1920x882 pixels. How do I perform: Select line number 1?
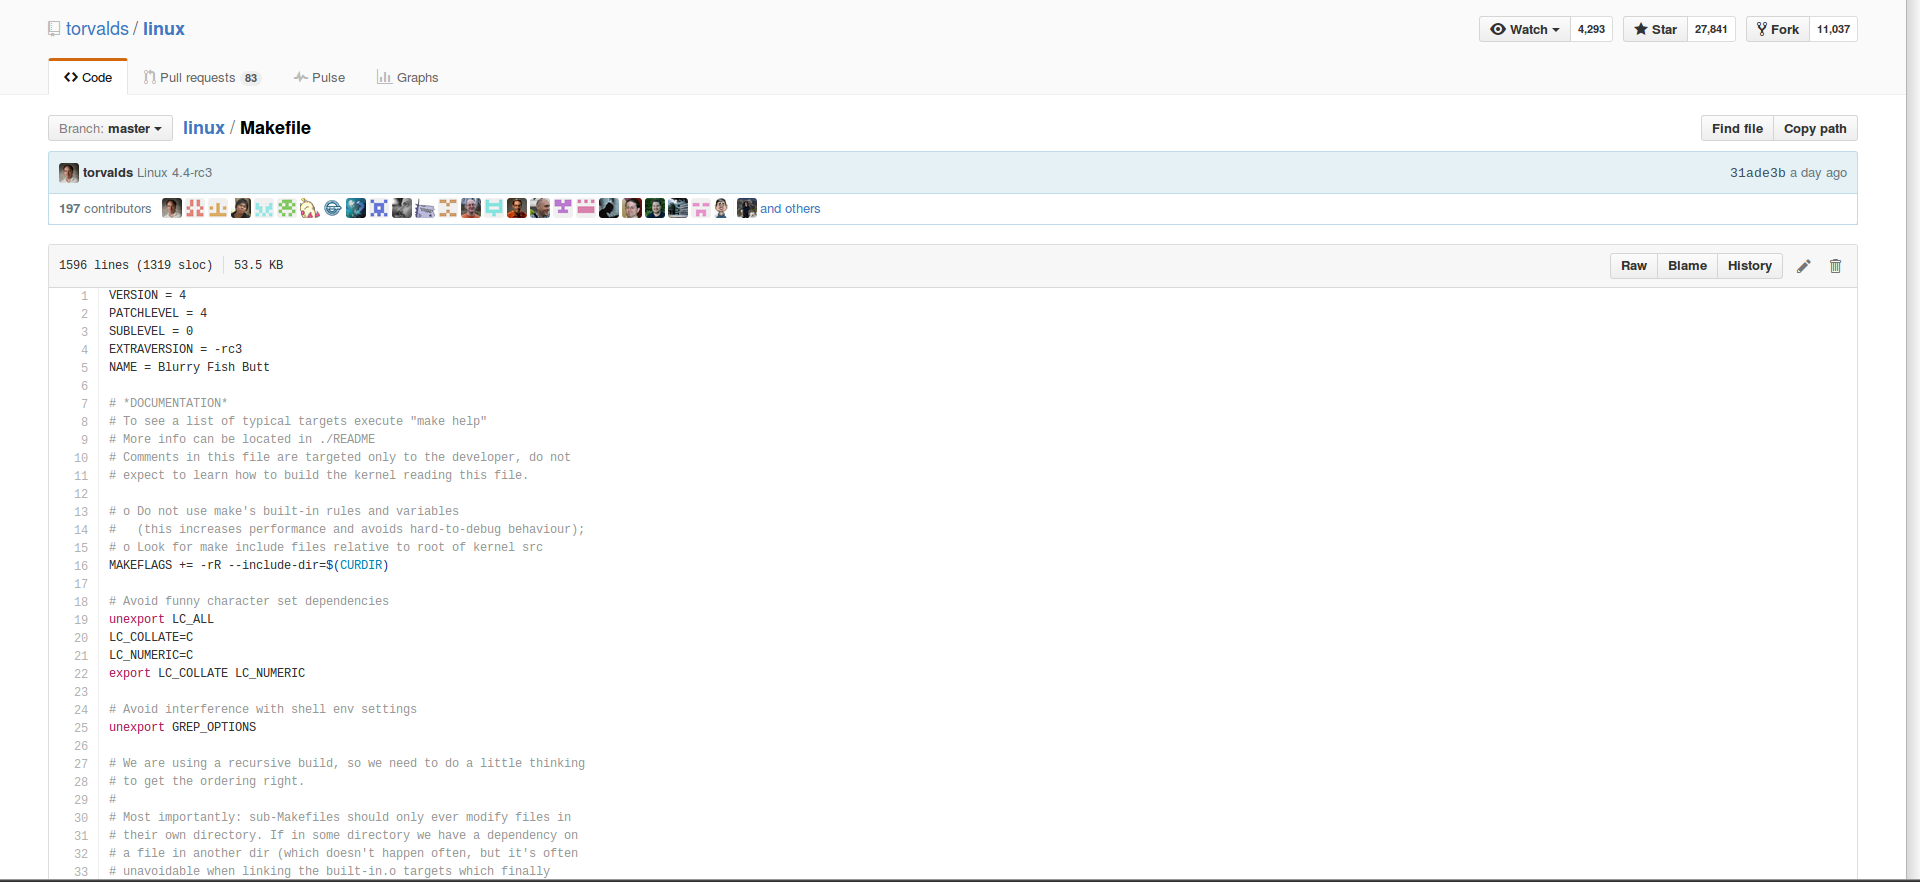pyautogui.click(x=85, y=295)
